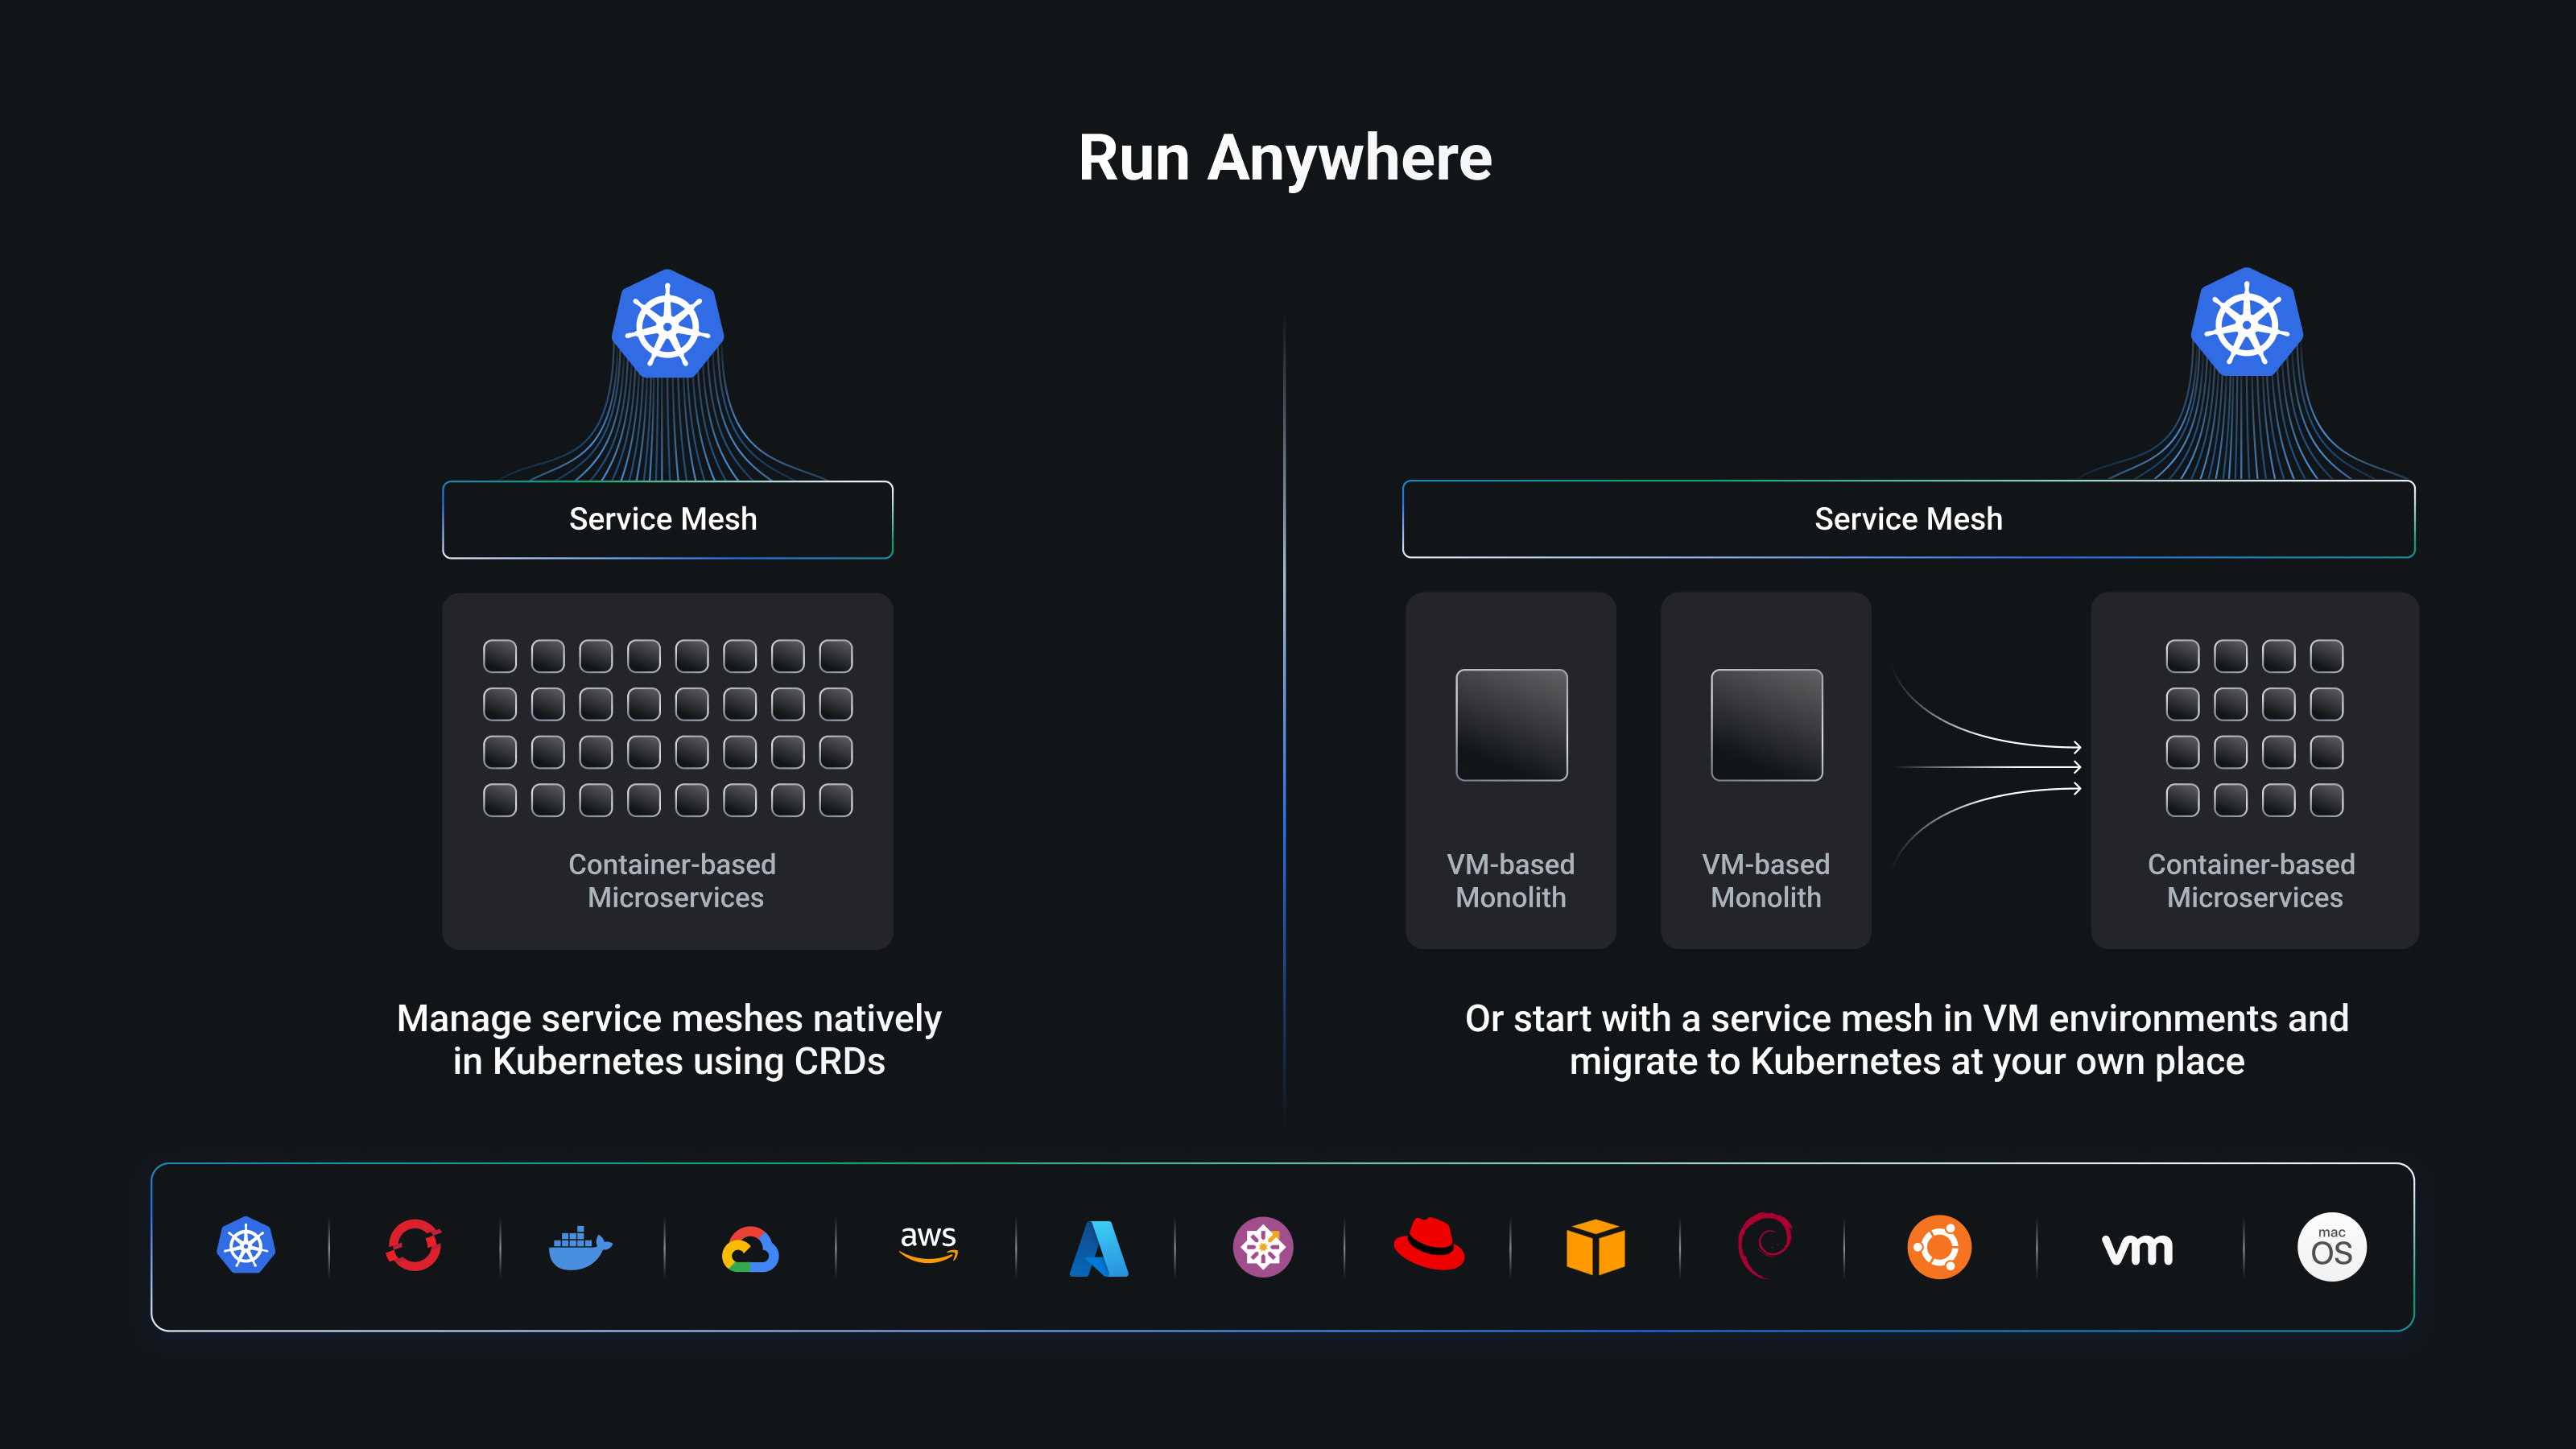The width and height of the screenshot is (2576, 1449).
Task: Click the Kubernetes helm icon top right
Action: [2247, 328]
